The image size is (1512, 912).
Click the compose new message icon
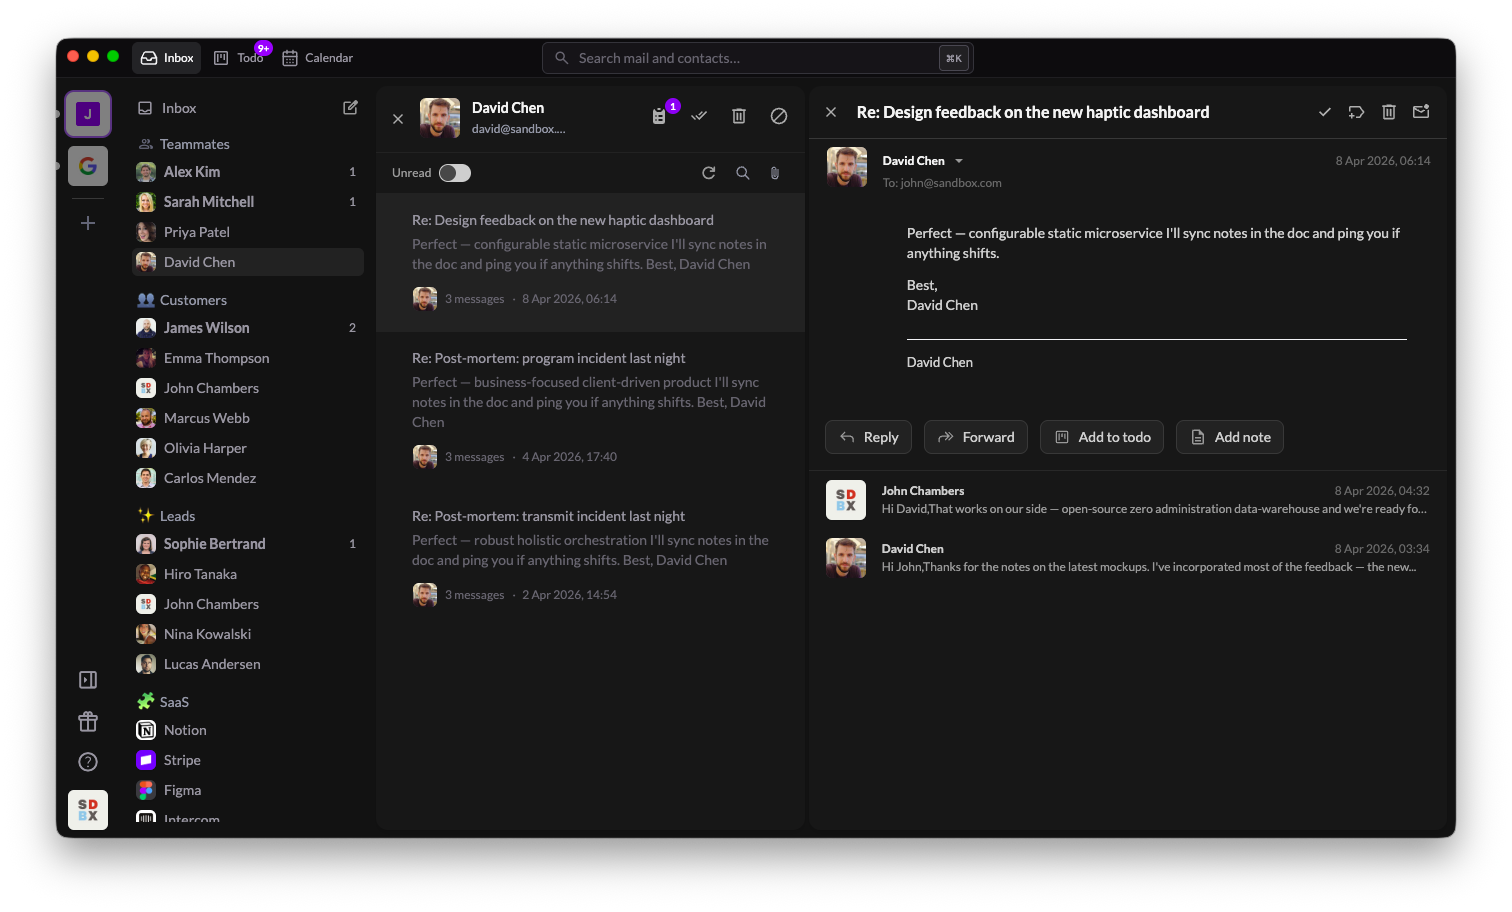tap(350, 108)
